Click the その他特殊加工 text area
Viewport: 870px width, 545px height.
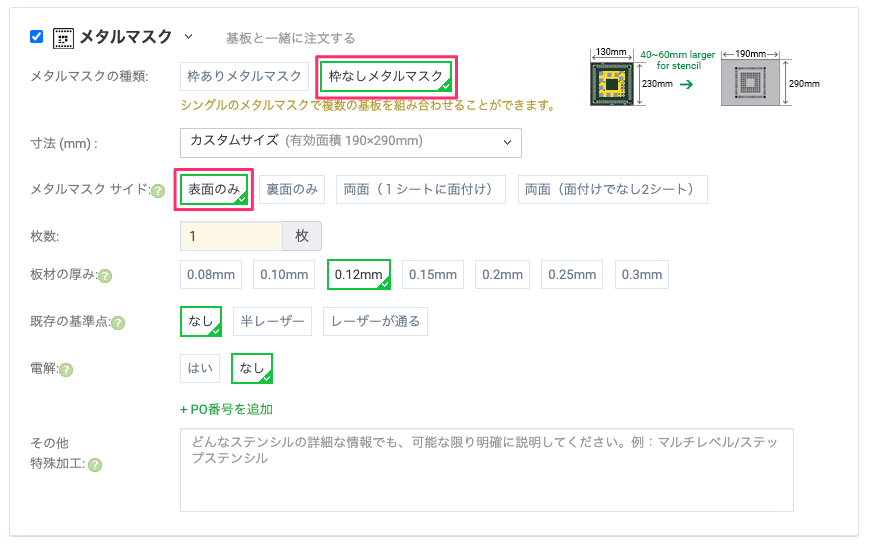coord(486,470)
